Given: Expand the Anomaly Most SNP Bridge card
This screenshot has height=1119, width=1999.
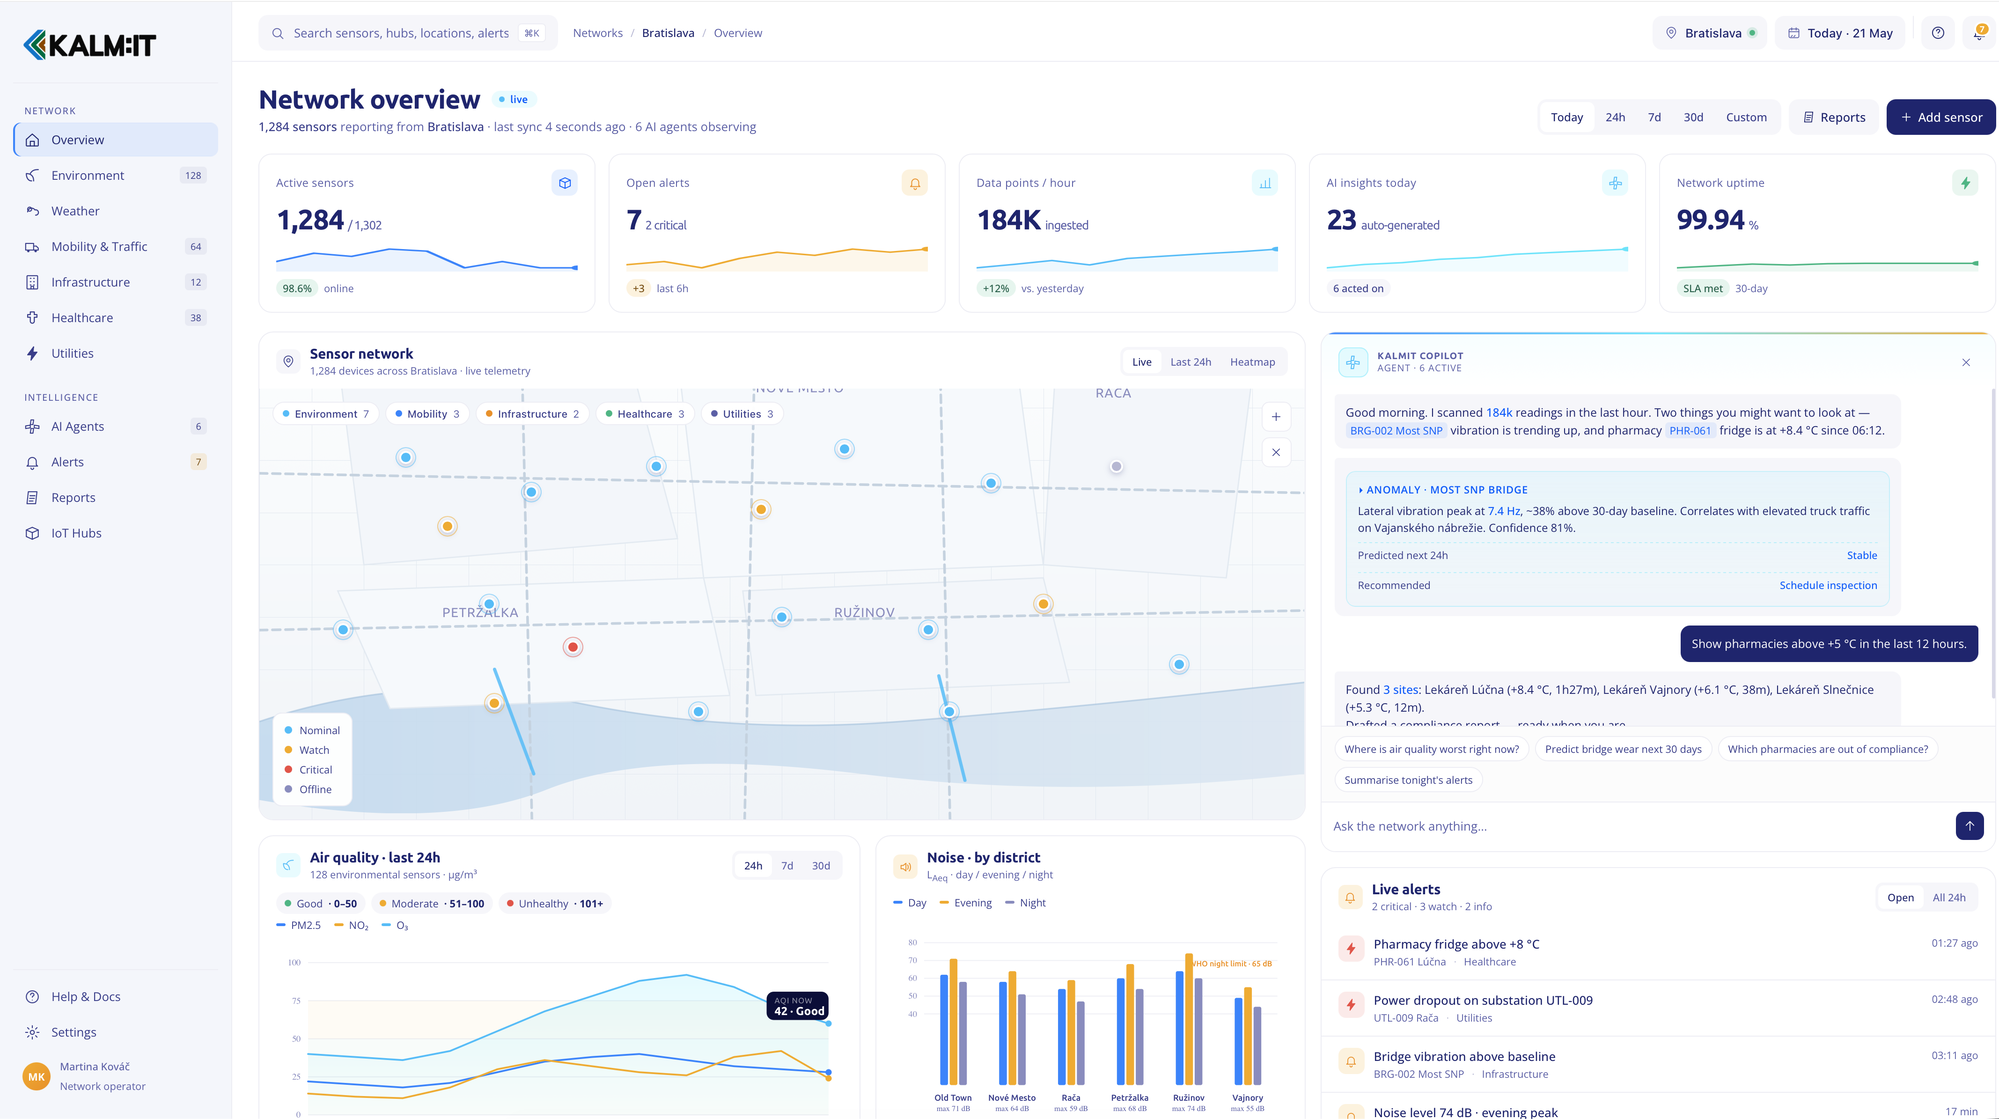Looking at the screenshot, I should coord(1442,490).
